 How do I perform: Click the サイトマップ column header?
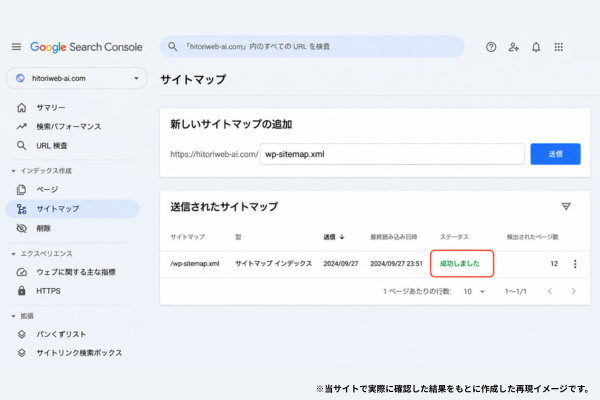click(188, 237)
